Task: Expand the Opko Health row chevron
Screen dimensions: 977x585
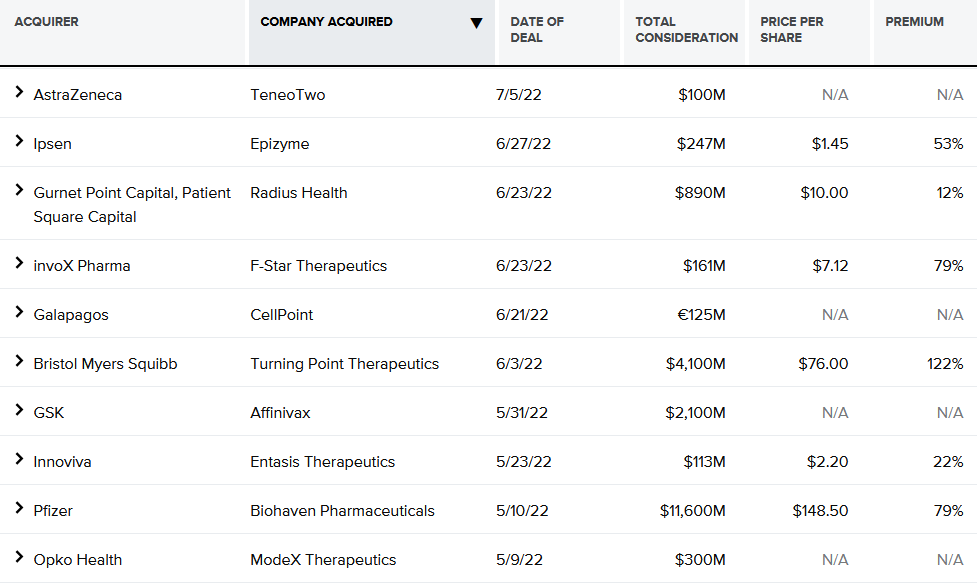Action: 19,557
